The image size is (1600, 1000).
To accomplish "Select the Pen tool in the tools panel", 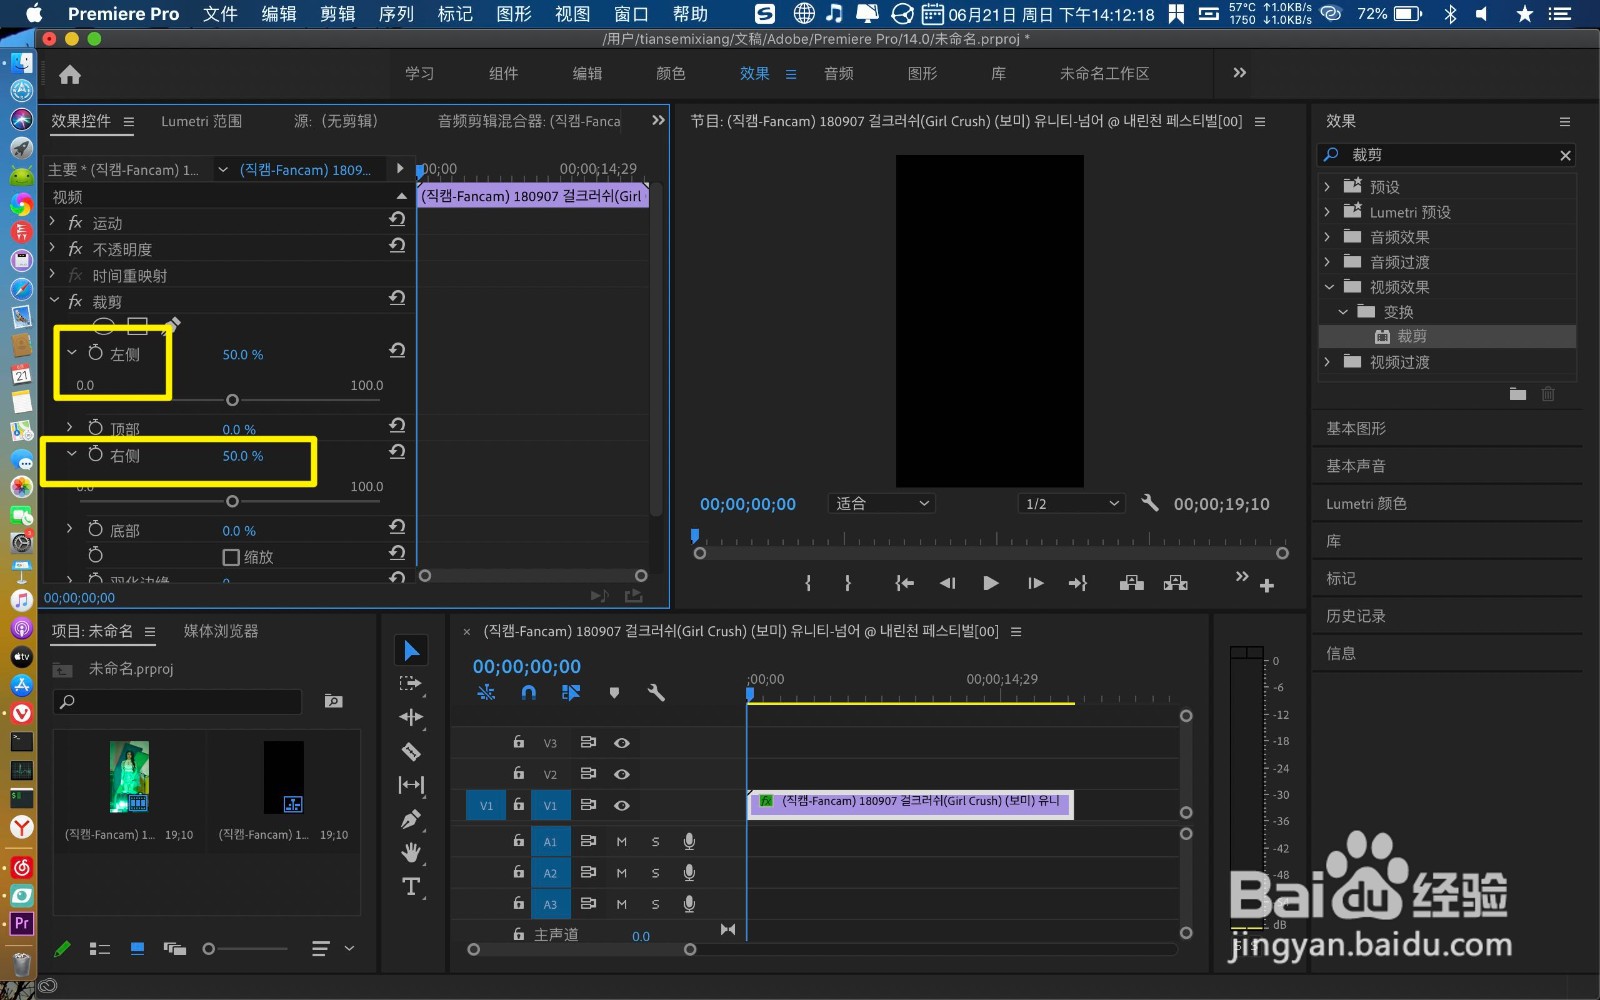I will (411, 819).
